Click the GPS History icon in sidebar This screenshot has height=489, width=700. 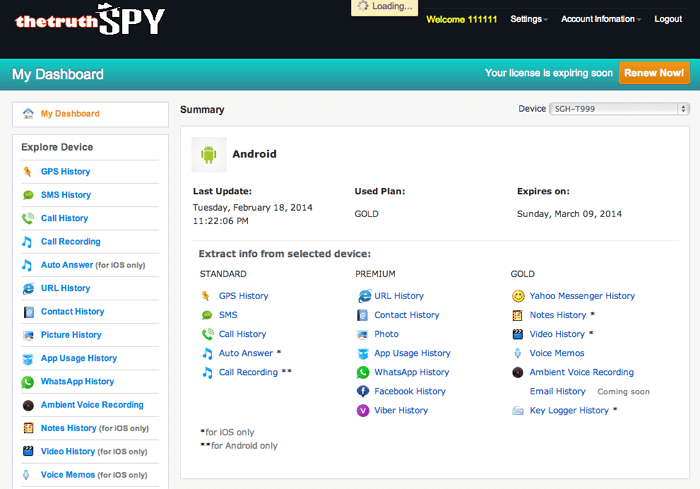27,172
